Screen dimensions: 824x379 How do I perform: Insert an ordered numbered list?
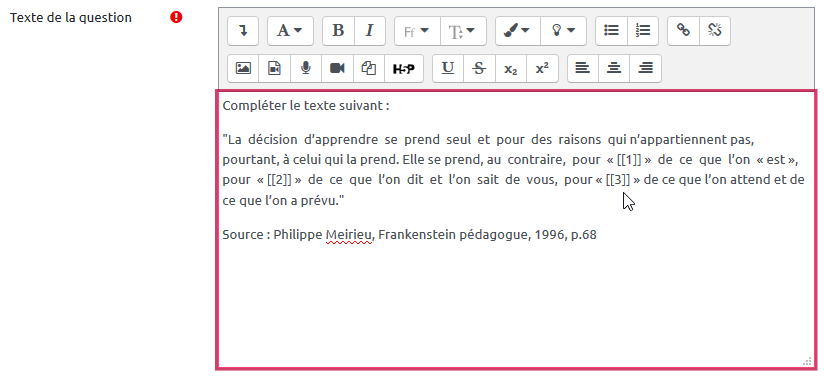coord(643,31)
